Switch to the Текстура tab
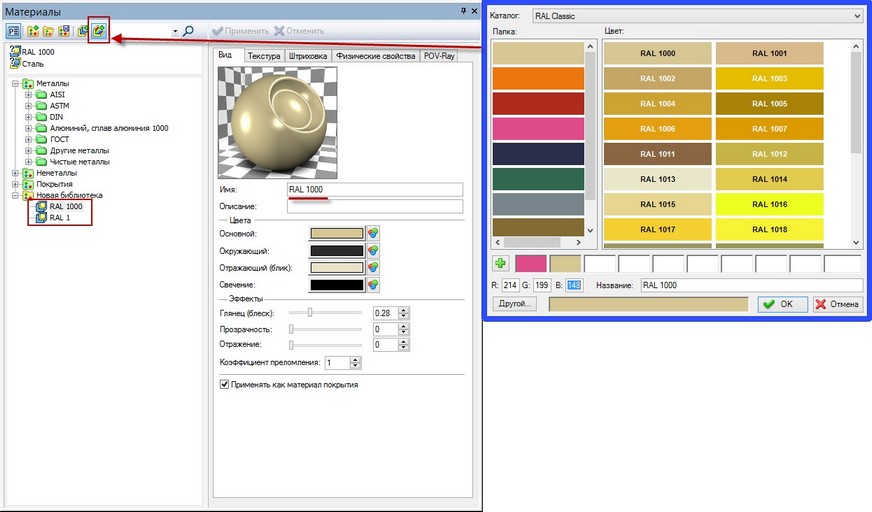This screenshot has height=512, width=872. [x=264, y=56]
